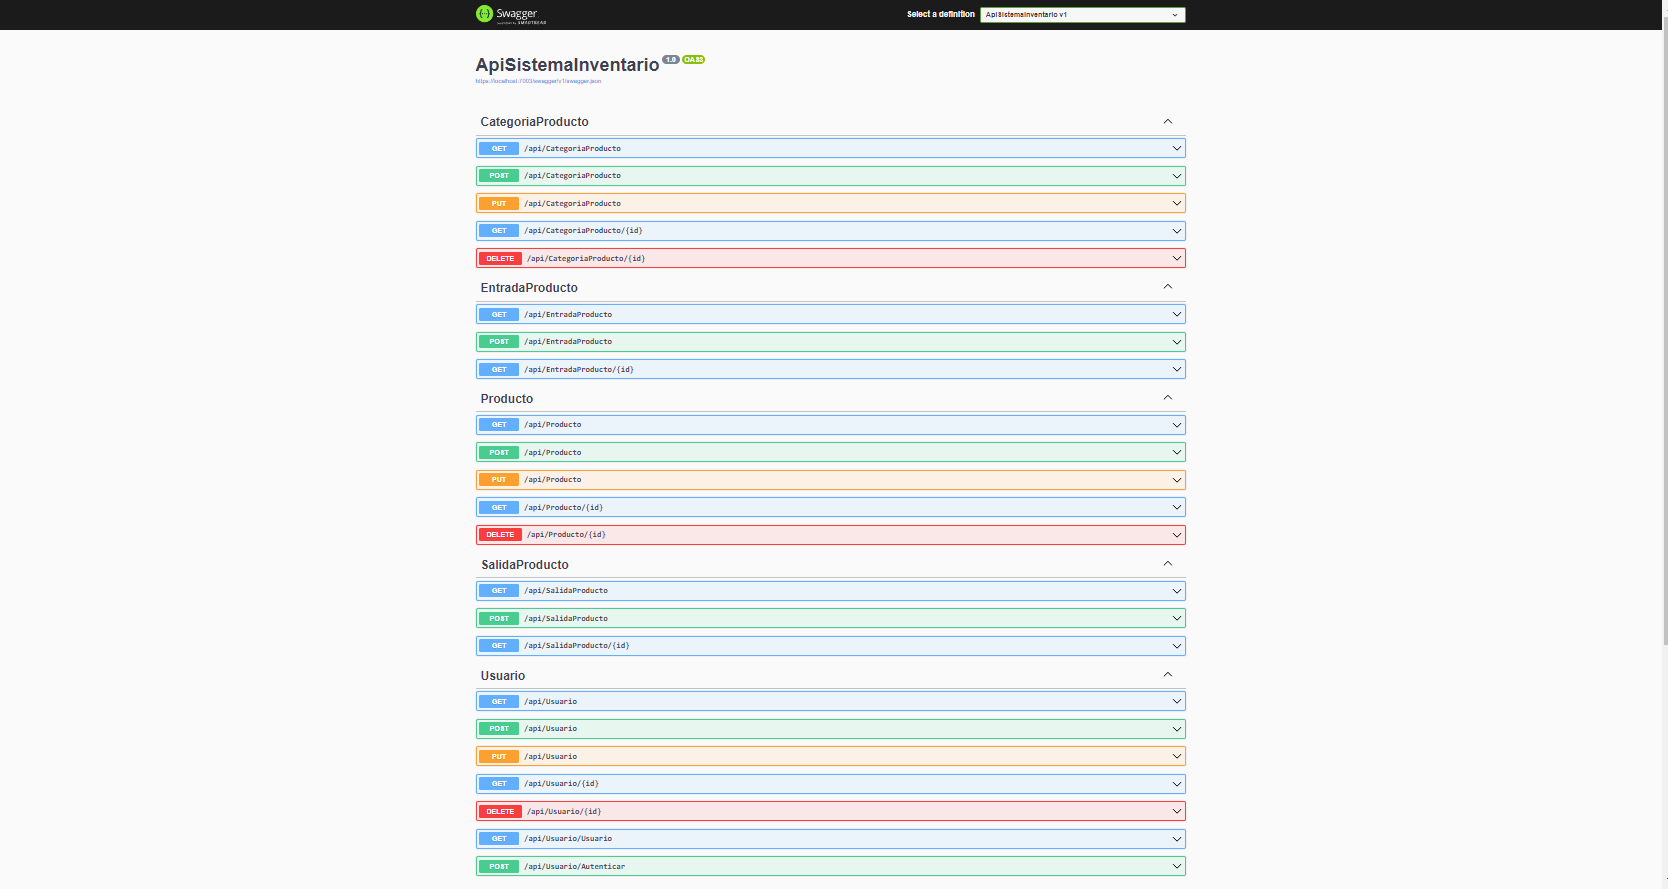
Task: Click DELETE badge for /api/Usuario/{id}
Action: tap(500, 811)
